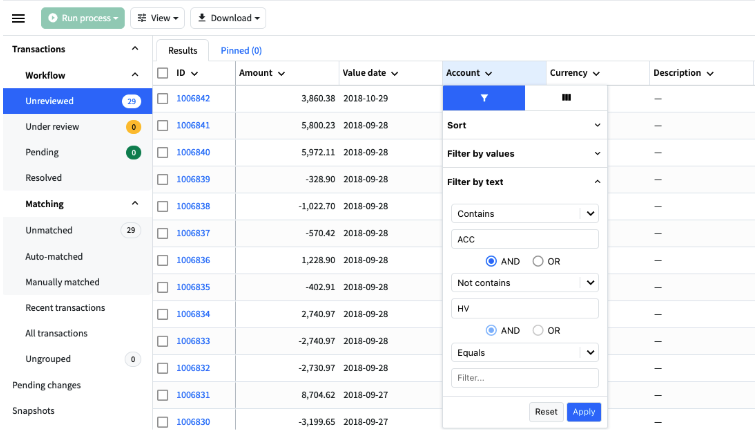Open Pending changes
Image resolution: width=755 pixels, height=440 pixels.
[46, 385]
